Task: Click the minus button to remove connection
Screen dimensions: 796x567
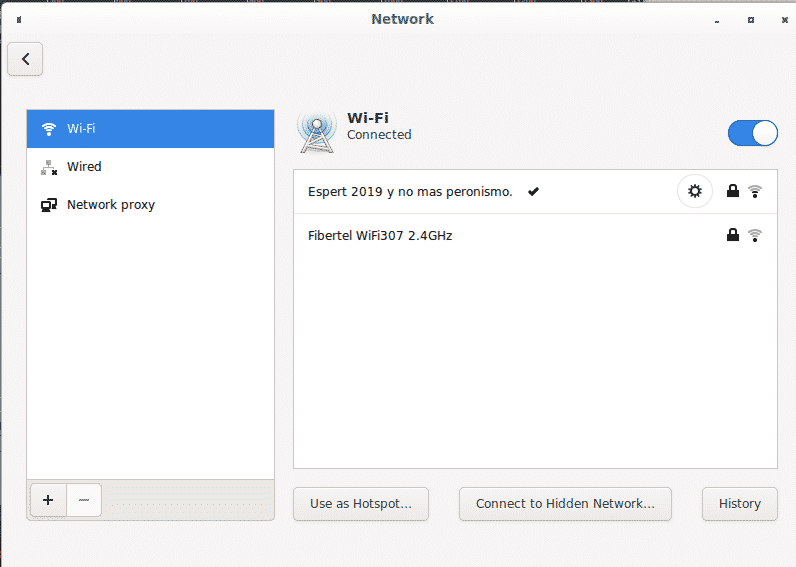Action: coord(84,500)
